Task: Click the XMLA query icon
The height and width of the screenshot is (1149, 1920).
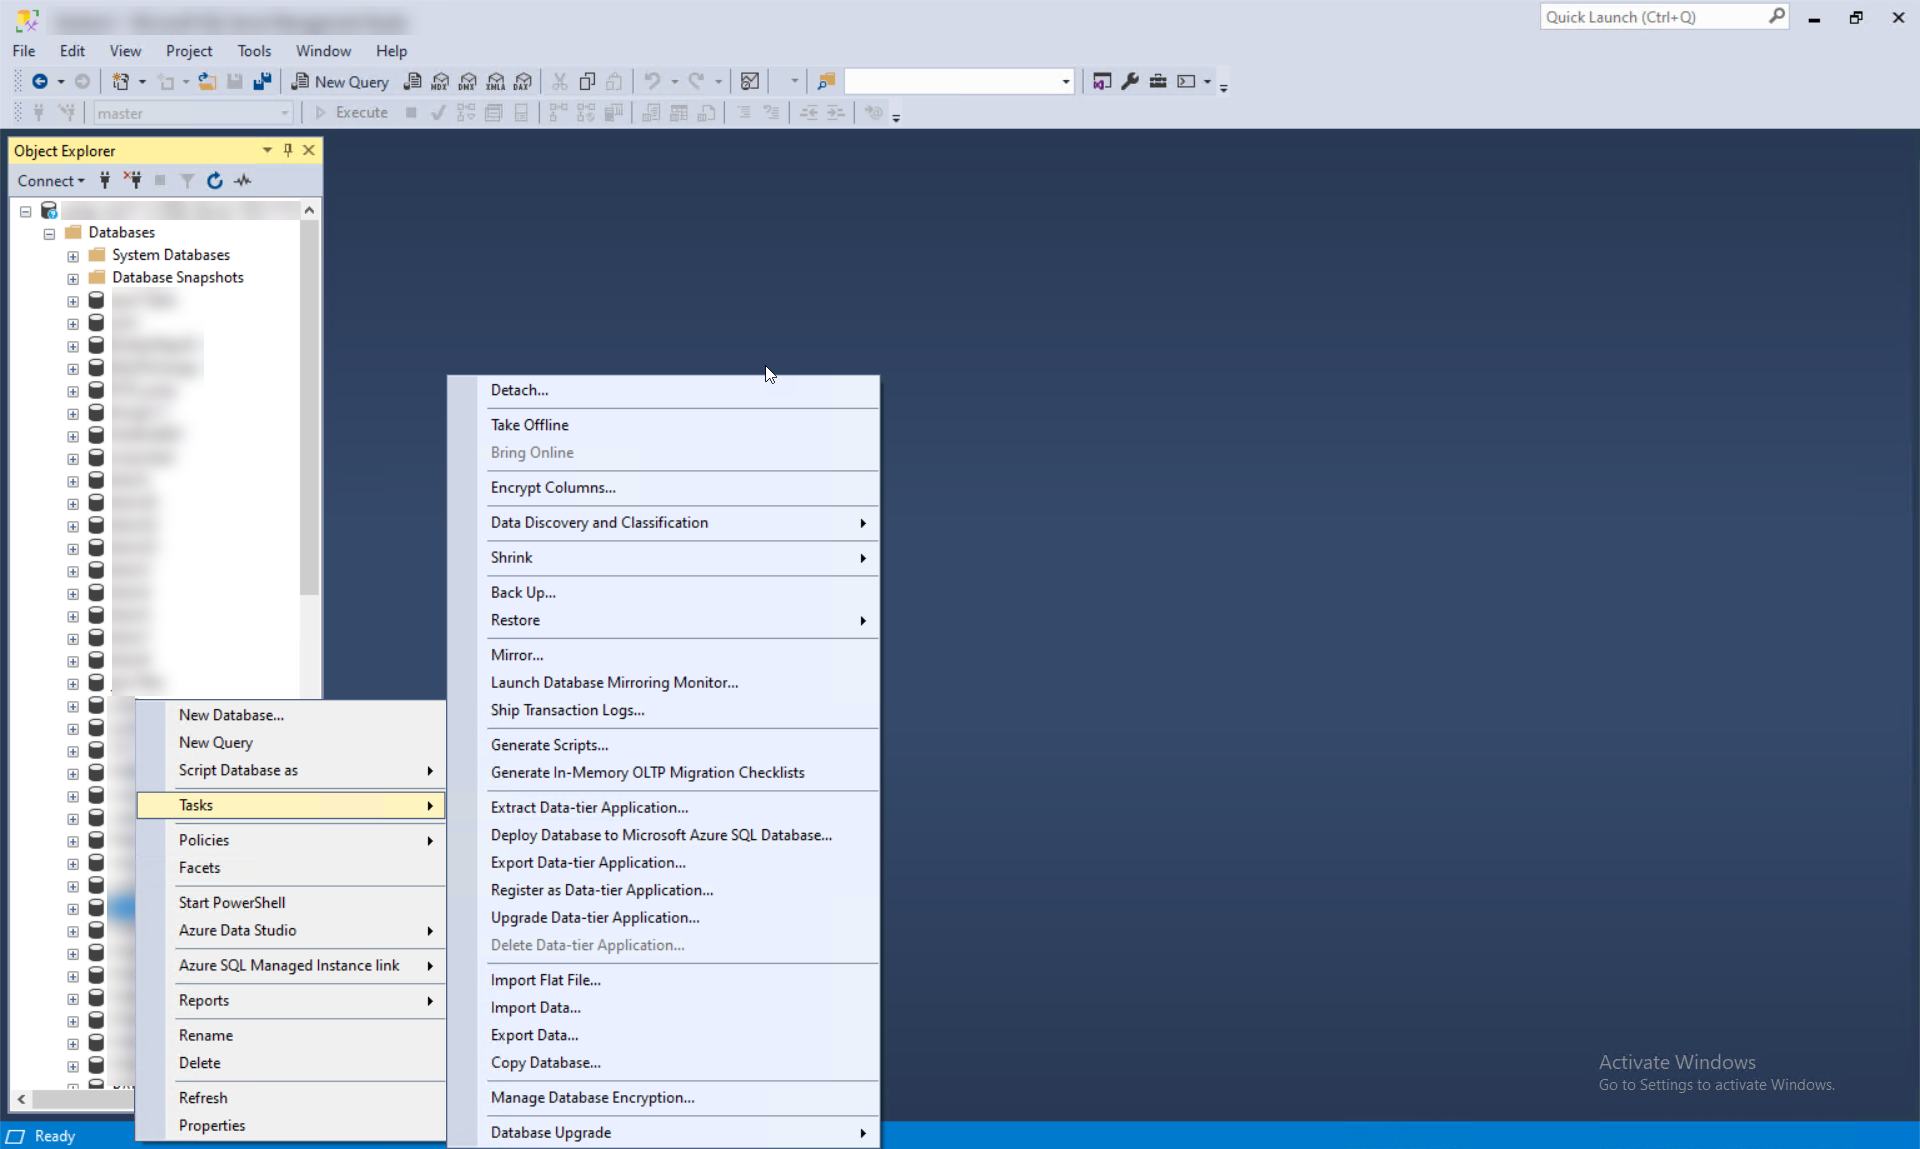Action: pos(496,82)
